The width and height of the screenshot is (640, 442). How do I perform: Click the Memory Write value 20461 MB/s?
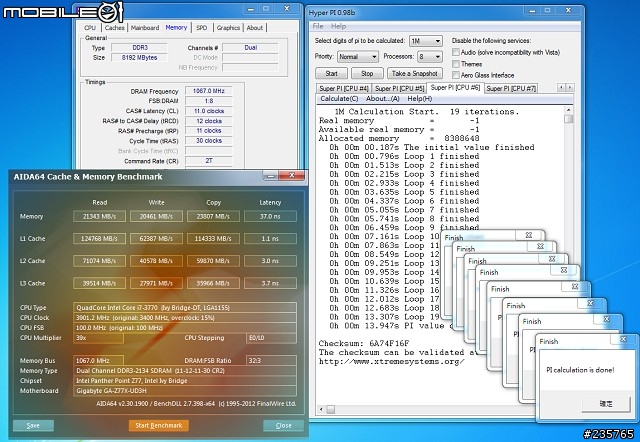[x=156, y=216]
